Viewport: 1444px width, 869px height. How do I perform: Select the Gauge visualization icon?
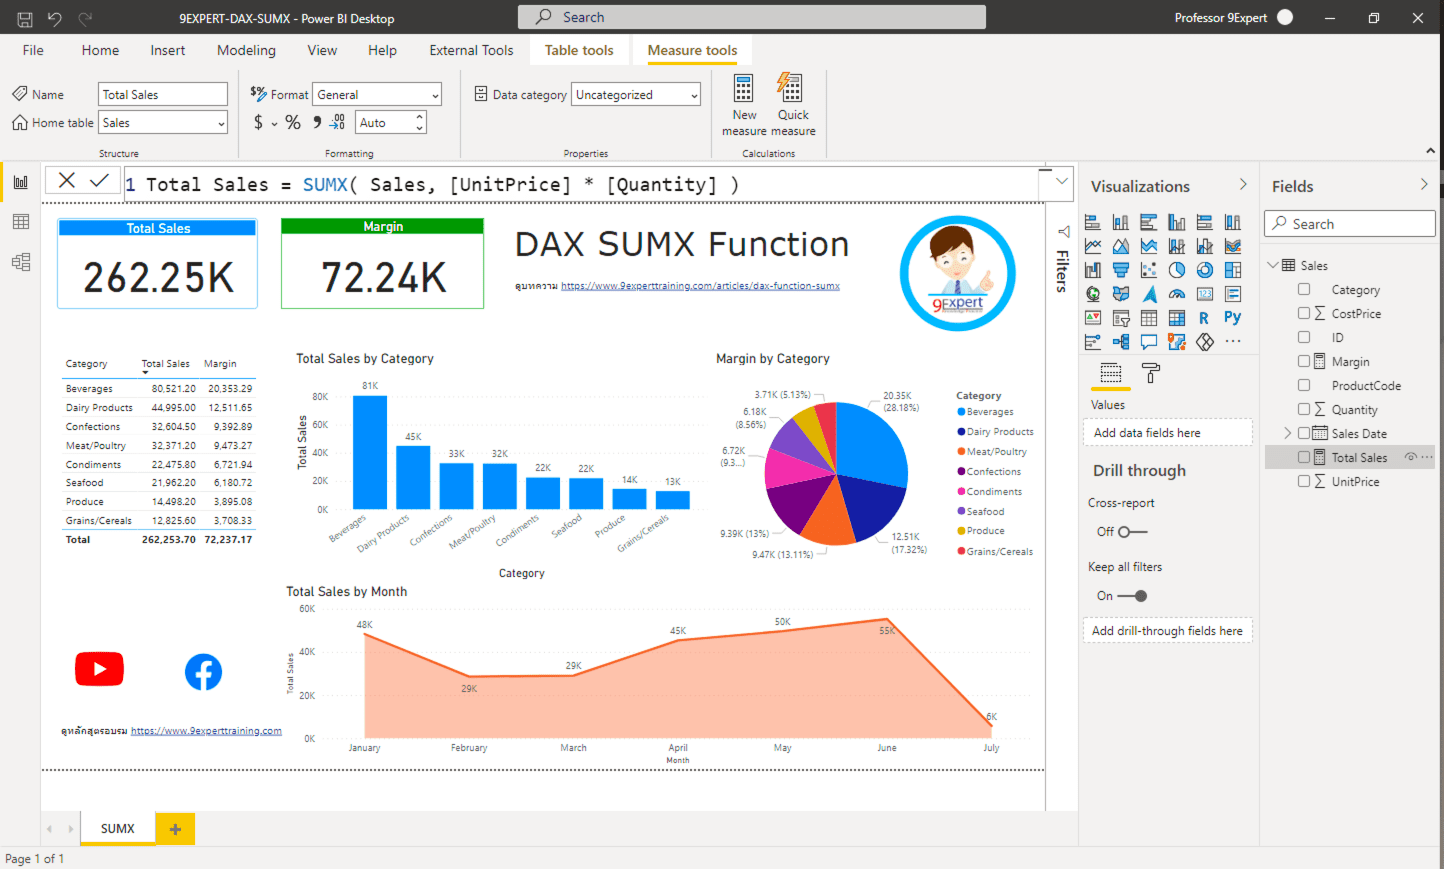[1177, 294]
